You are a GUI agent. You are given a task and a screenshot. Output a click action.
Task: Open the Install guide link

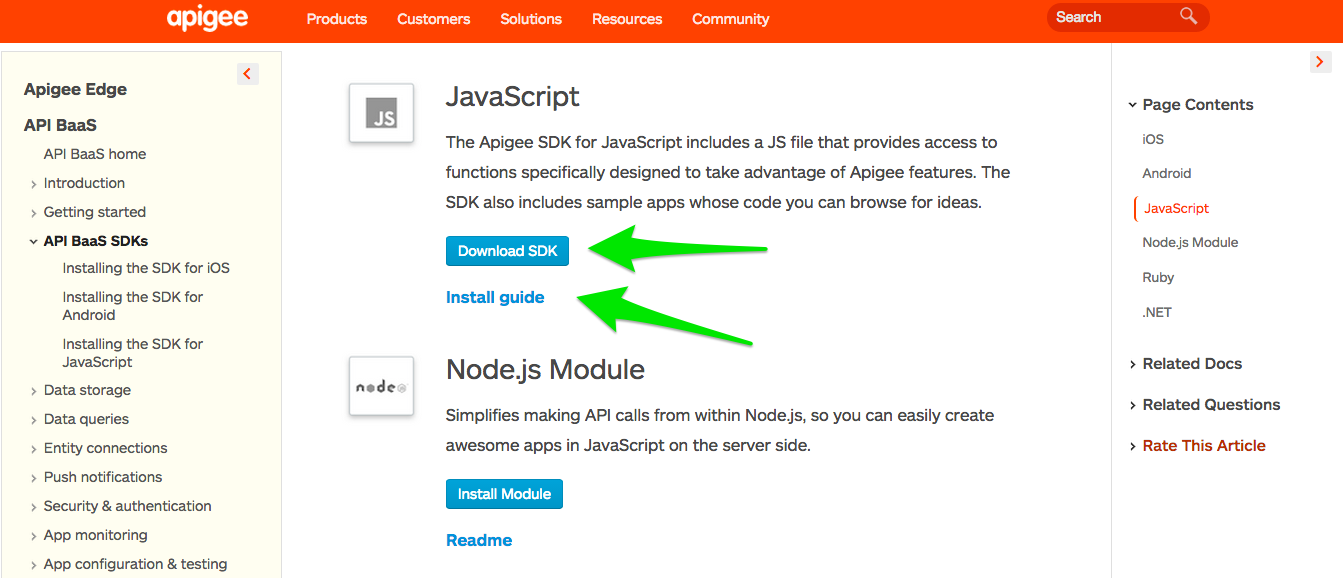(495, 297)
